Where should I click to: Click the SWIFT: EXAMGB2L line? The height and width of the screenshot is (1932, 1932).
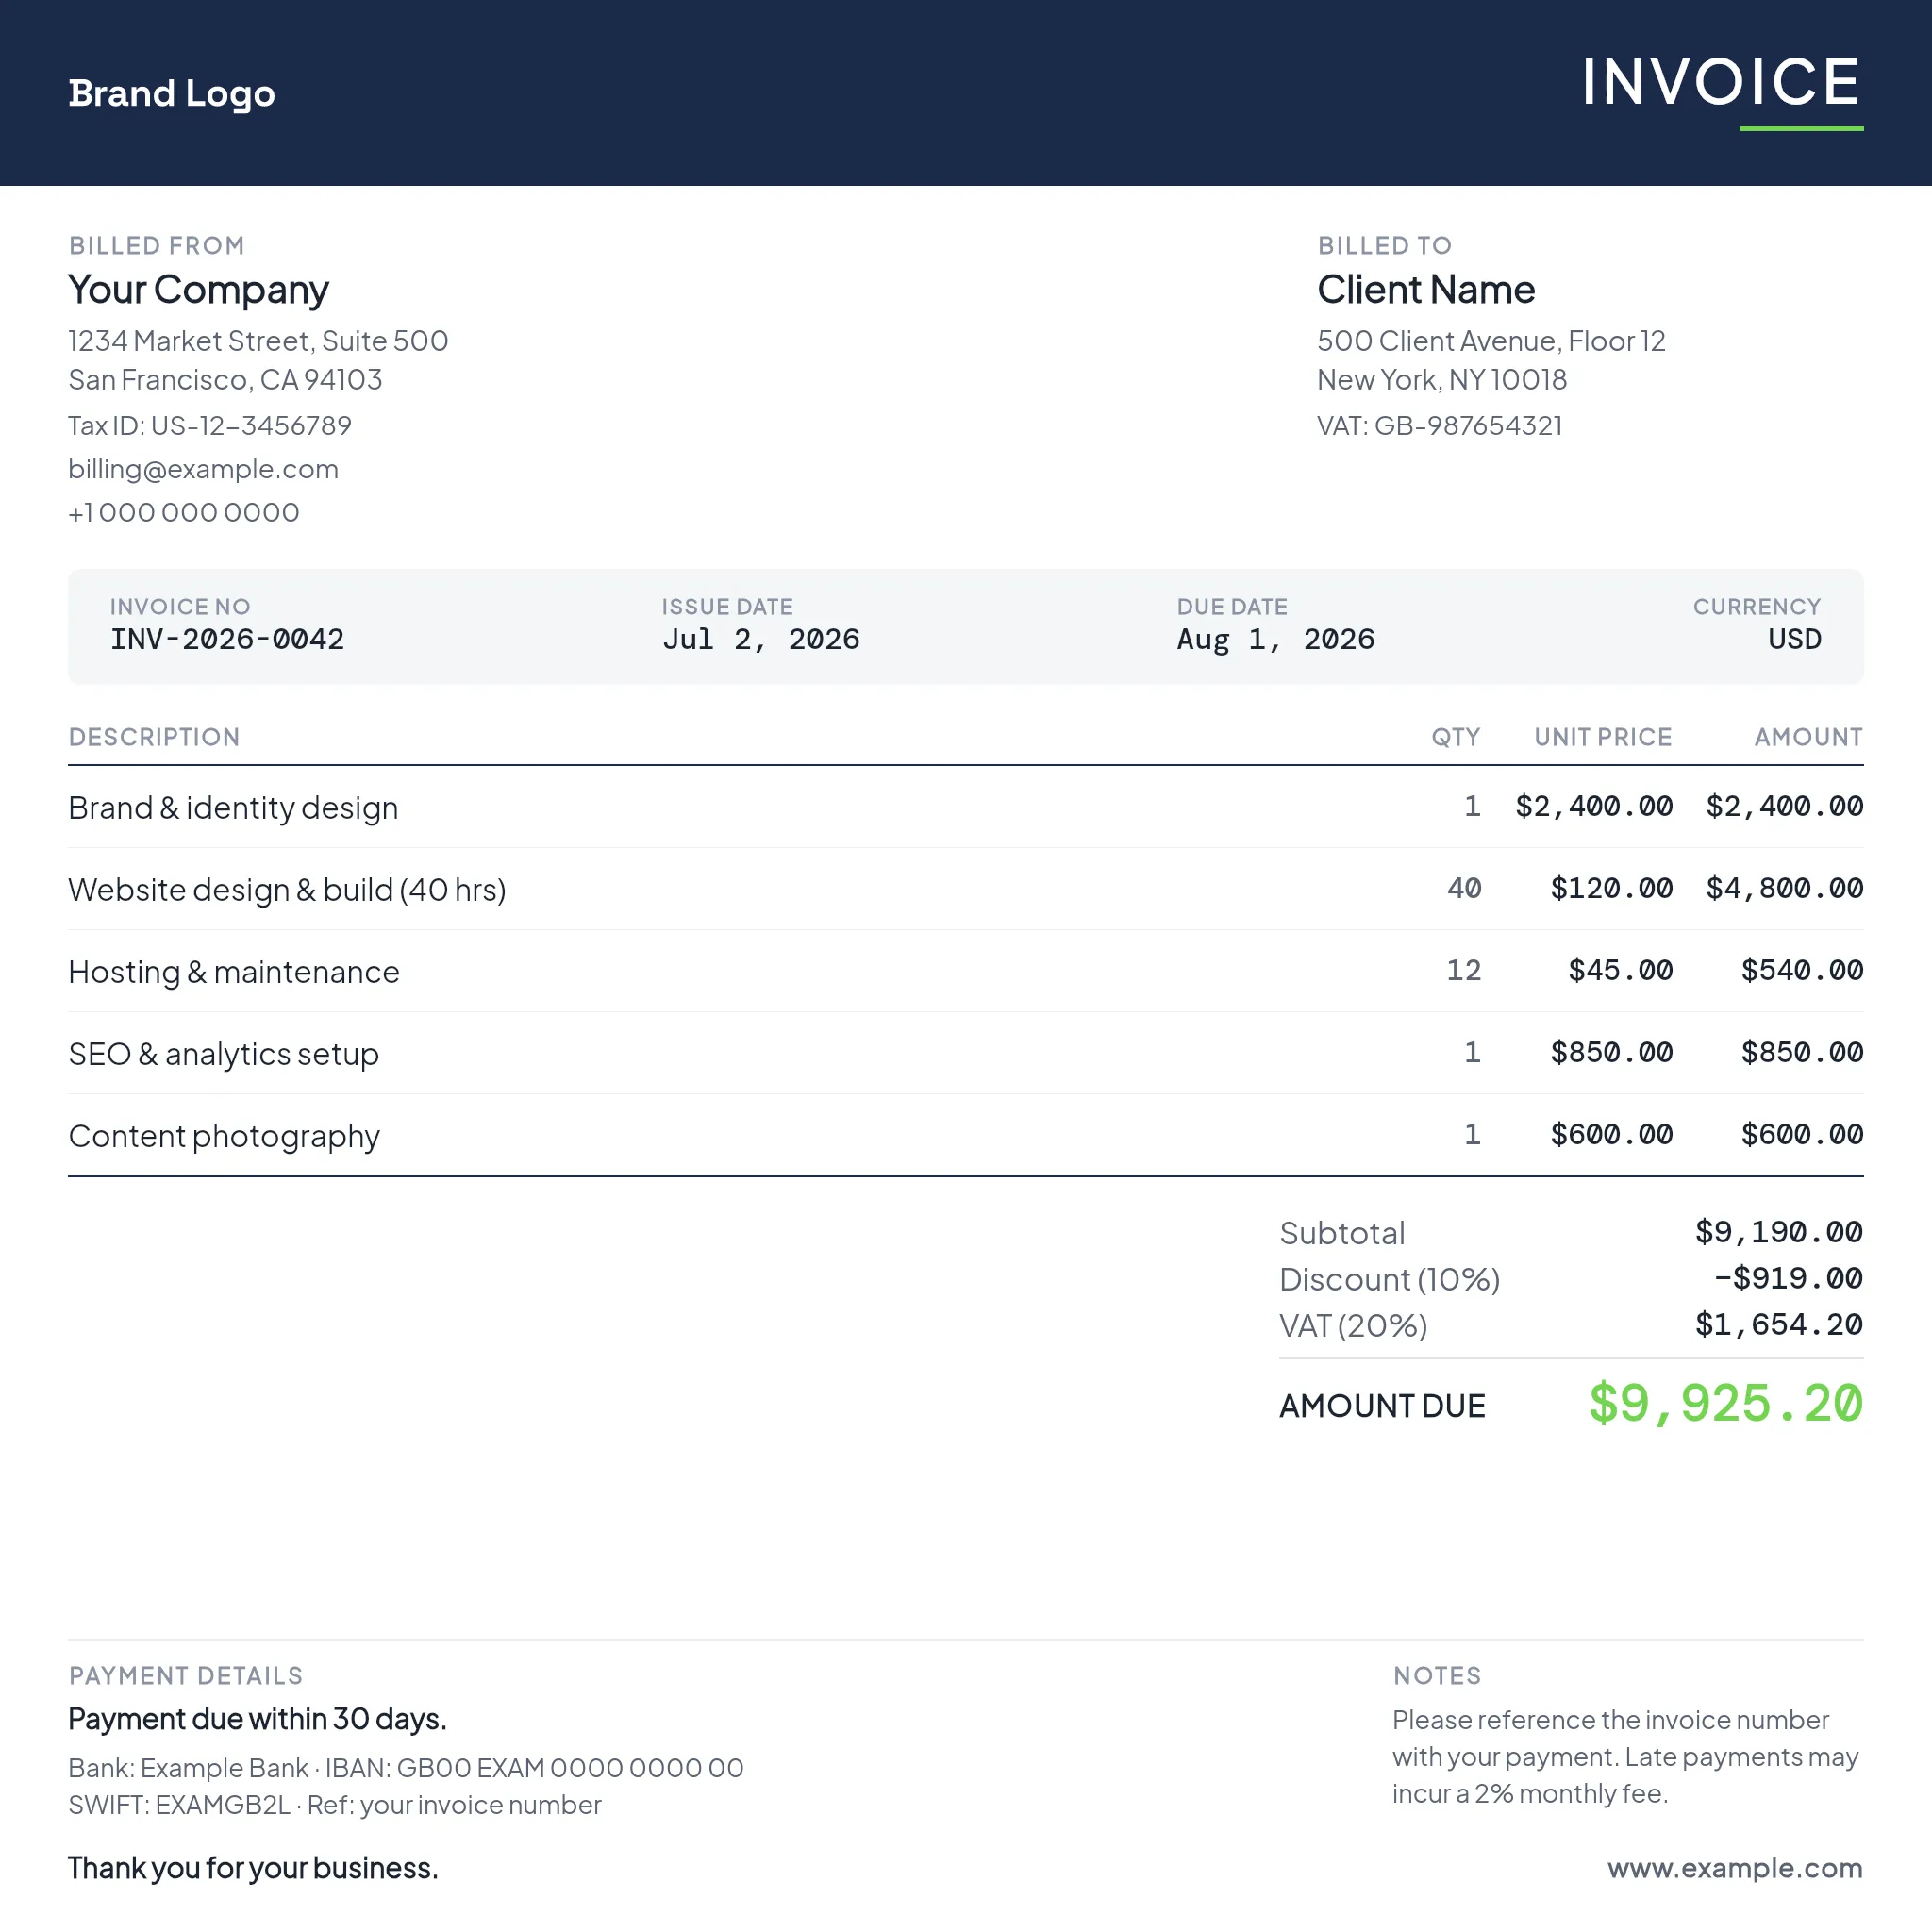(x=334, y=1805)
